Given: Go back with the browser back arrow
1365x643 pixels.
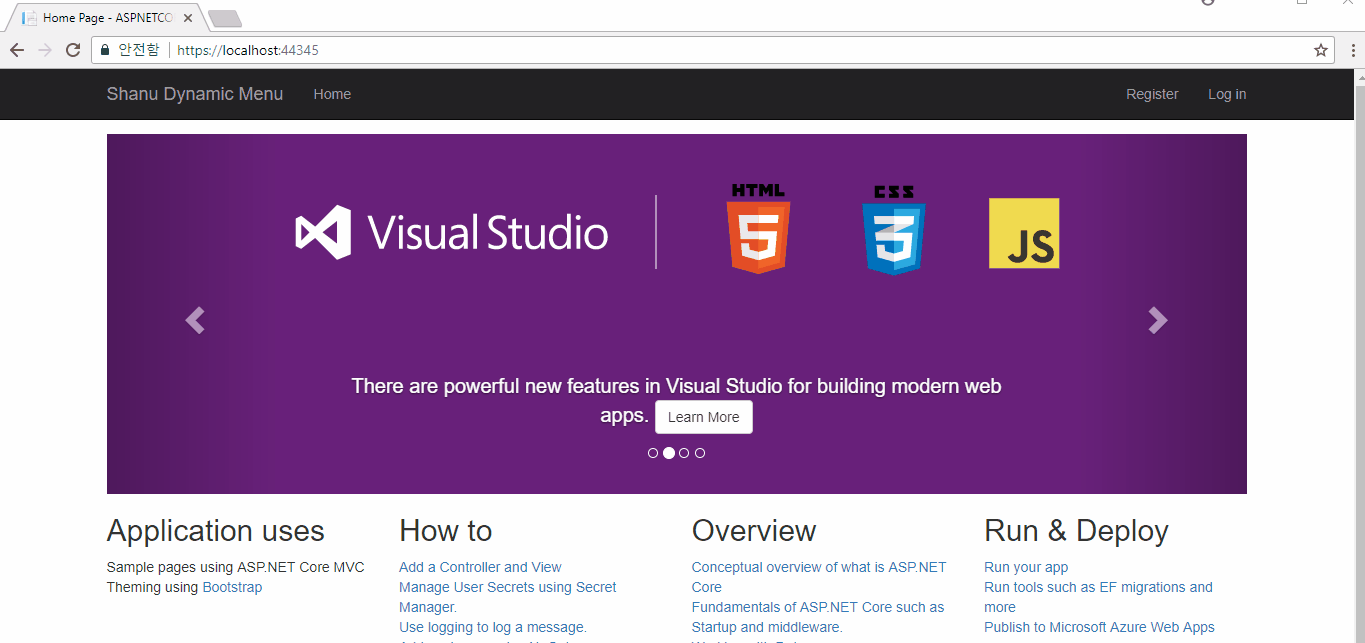Looking at the screenshot, I should pyautogui.click(x=17, y=50).
